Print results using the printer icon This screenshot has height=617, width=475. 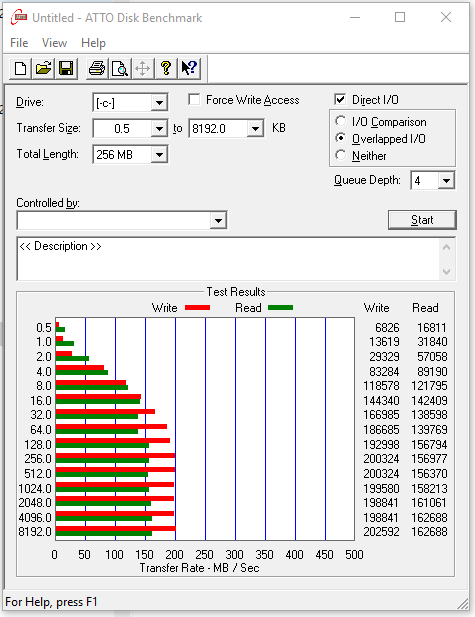[x=97, y=68]
